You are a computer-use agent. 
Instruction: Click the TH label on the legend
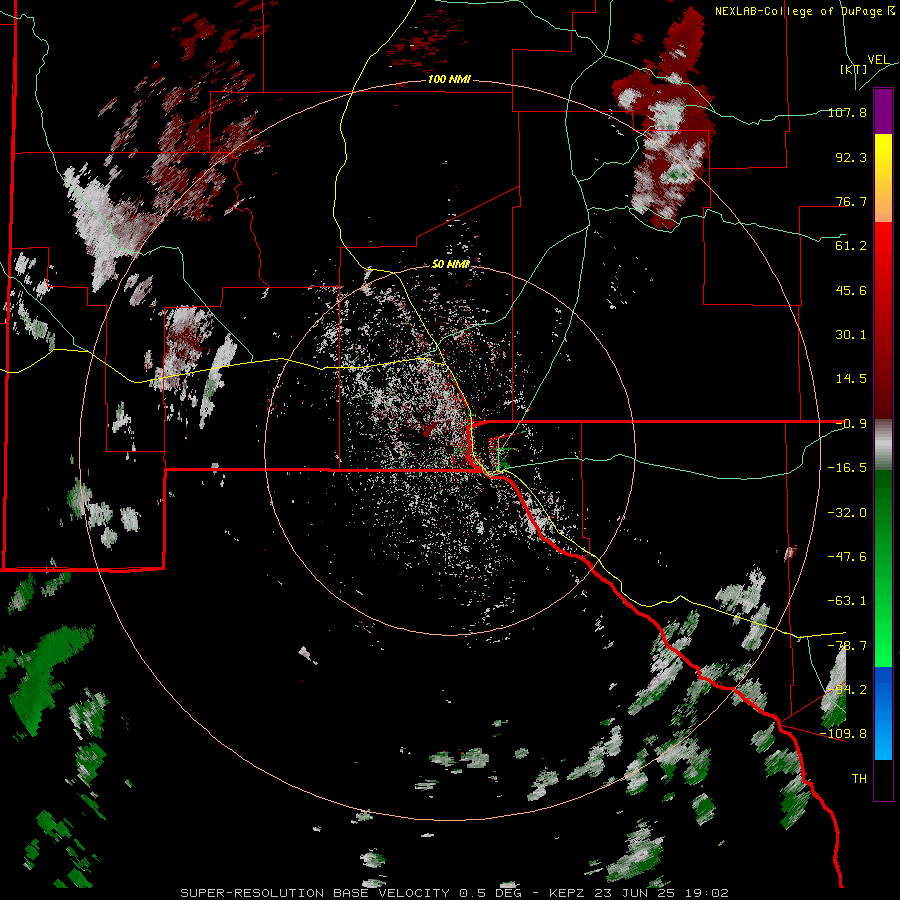coord(859,779)
